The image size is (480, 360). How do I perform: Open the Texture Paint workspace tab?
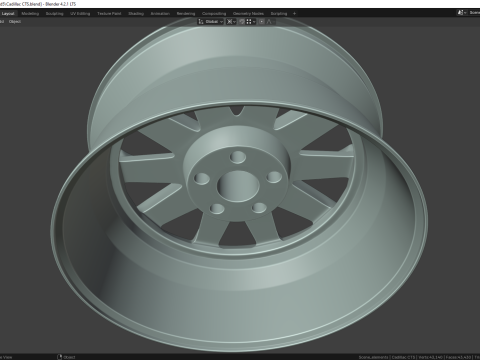pos(109,14)
